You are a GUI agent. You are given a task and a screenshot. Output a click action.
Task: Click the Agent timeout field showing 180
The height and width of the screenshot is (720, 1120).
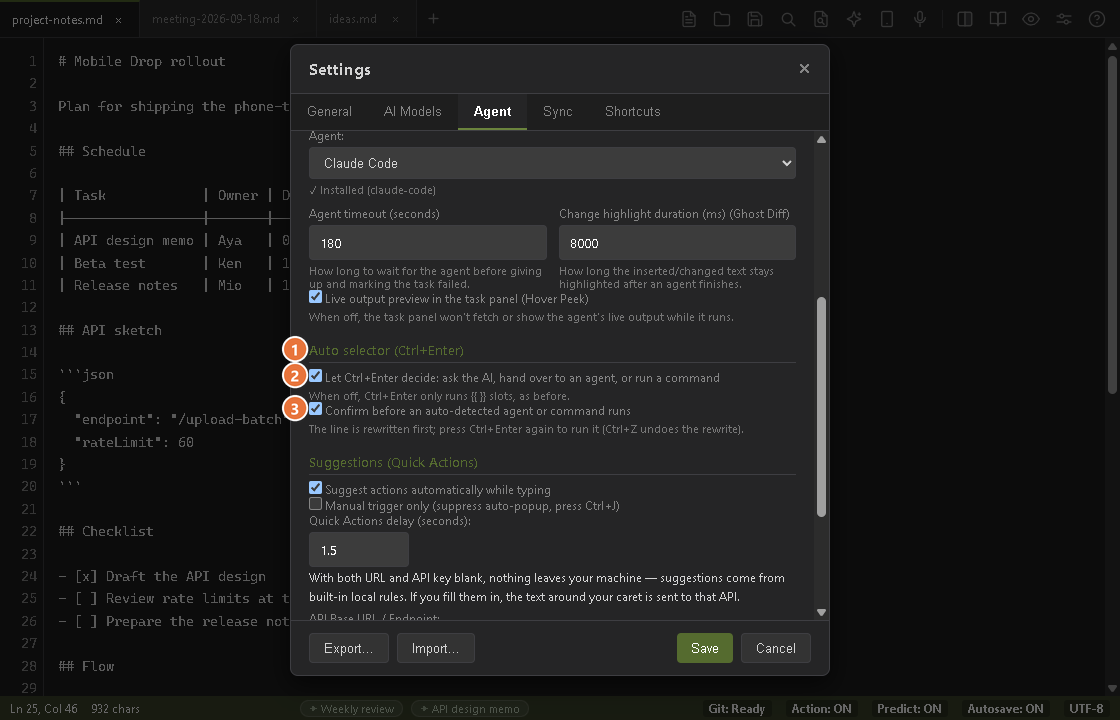[x=427, y=243]
